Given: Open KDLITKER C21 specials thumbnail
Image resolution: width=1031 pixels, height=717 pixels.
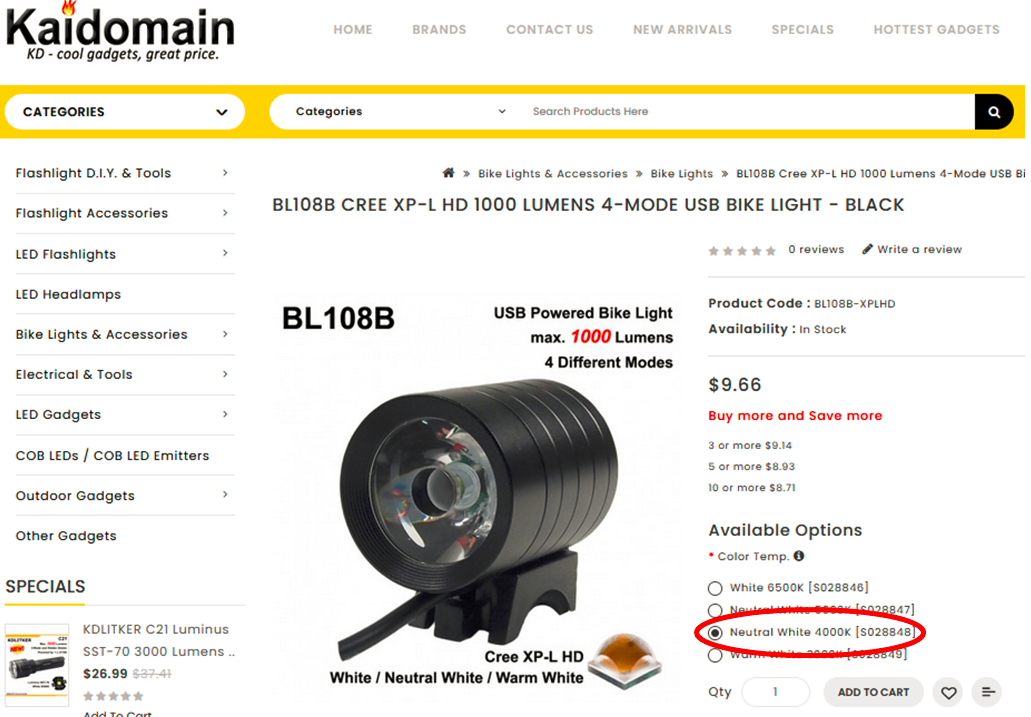Looking at the screenshot, I should pos(37,664).
